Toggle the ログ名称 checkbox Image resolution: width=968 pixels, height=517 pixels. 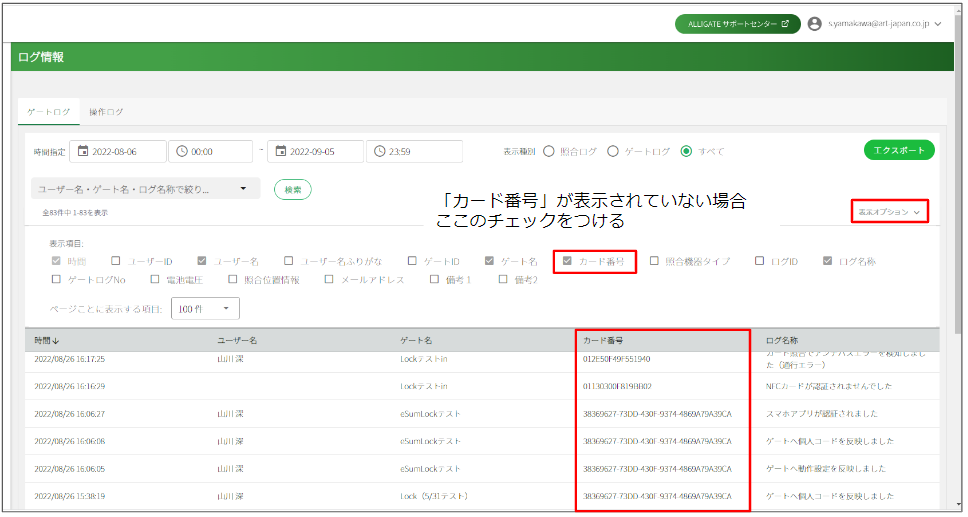[x=827, y=261]
